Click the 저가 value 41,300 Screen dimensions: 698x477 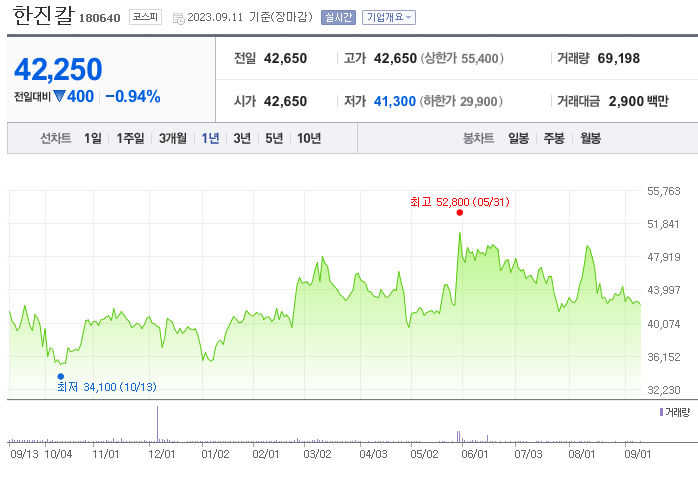395,101
